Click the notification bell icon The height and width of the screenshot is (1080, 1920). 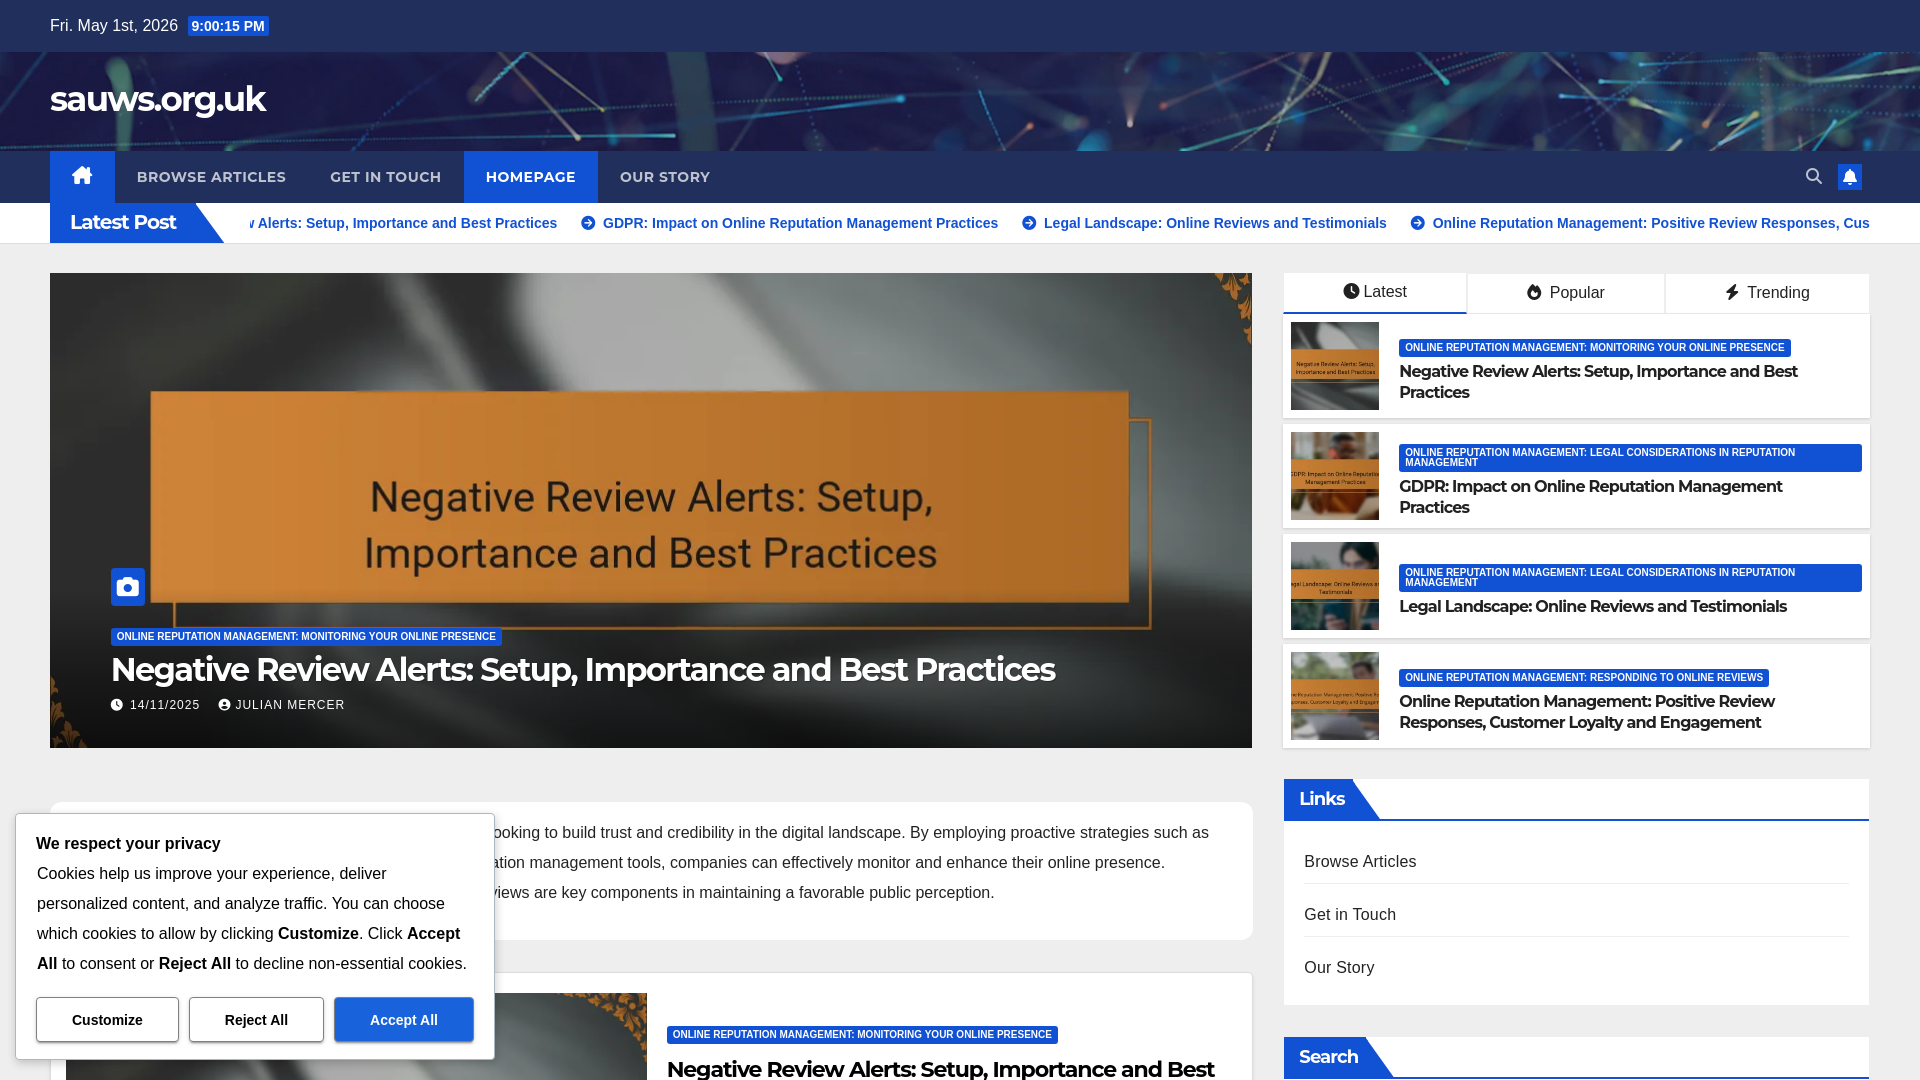[x=1850, y=177]
